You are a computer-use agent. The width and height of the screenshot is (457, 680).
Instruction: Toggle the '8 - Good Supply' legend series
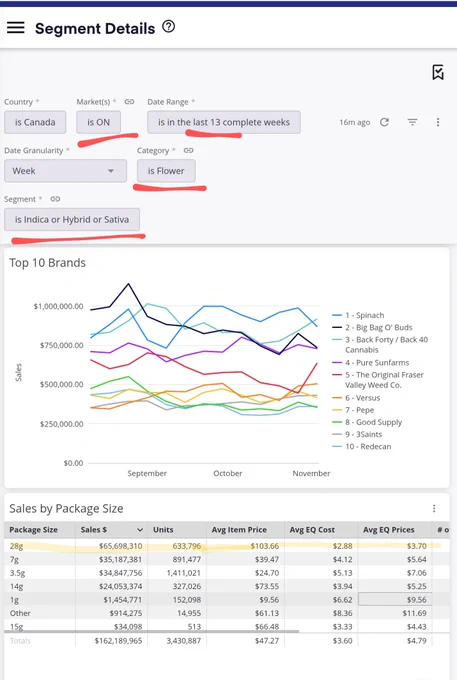click(367, 422)
